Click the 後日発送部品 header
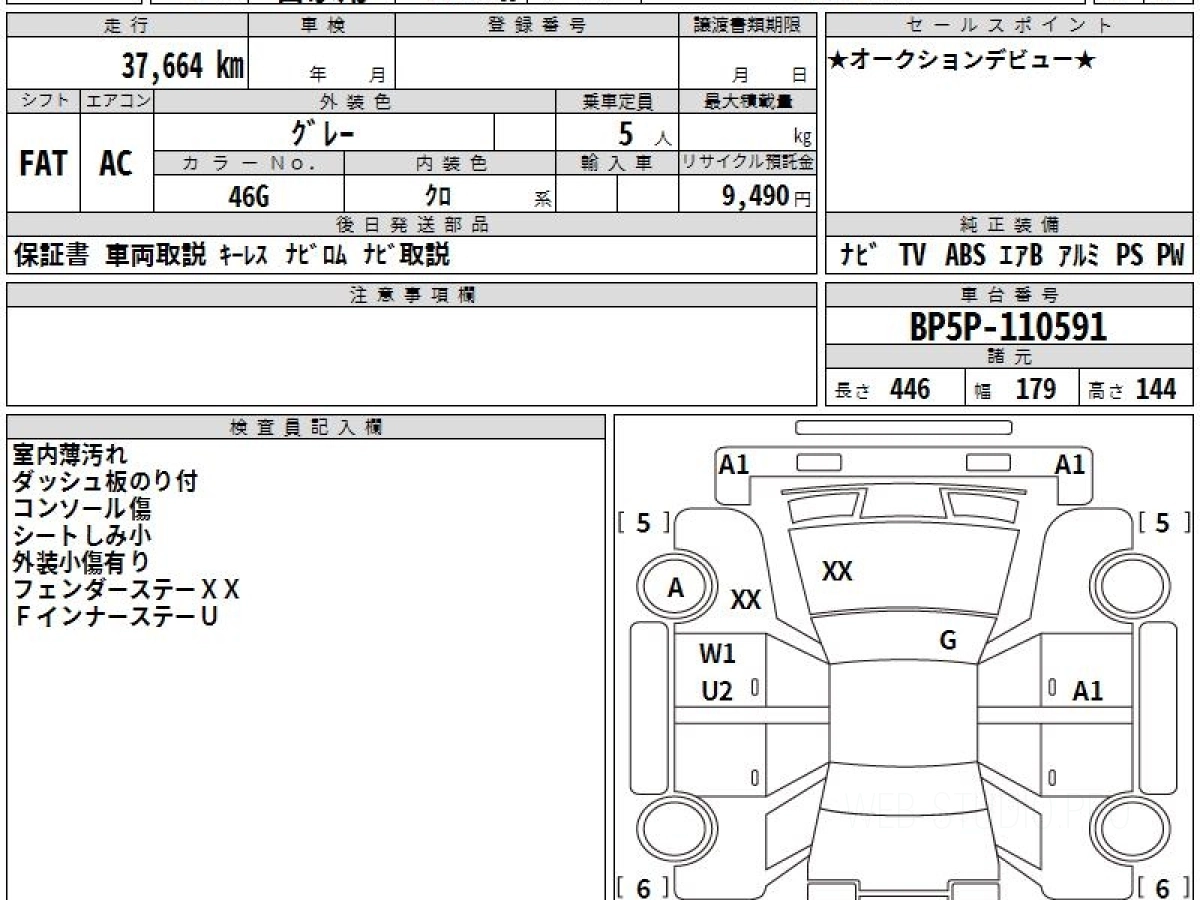This screenshot has height=900, width=1200. pos(412,225)
